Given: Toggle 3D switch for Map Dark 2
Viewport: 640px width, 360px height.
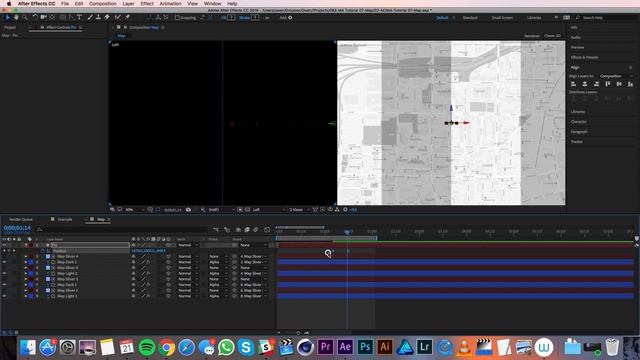Looking at the screenshot, I should [x=168, y=262].
